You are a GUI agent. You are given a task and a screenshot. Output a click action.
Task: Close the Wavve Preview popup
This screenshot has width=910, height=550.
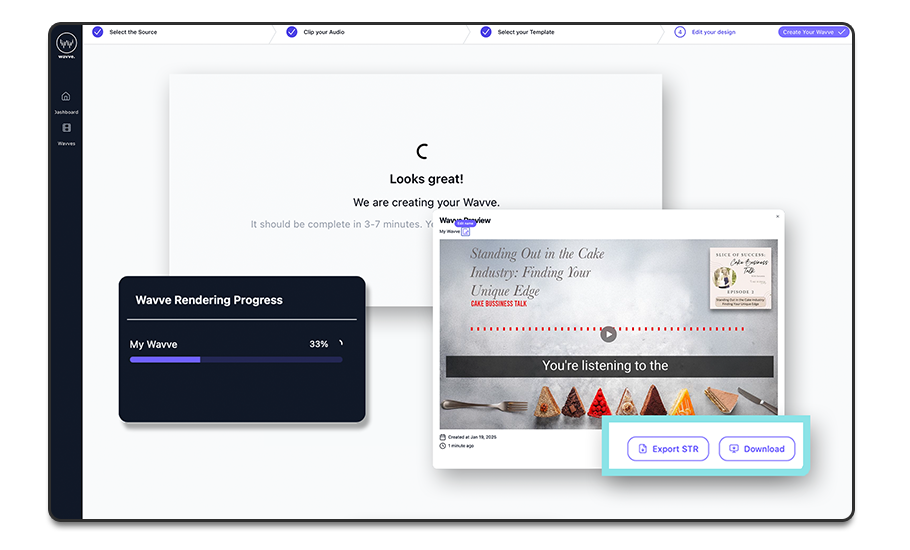pos(777,216)
